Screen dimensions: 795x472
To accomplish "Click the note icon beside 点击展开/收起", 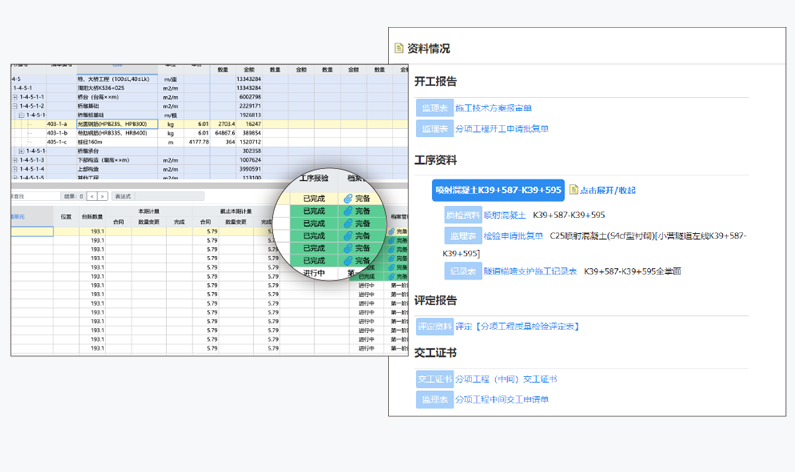I will click(x=574, y=190).
